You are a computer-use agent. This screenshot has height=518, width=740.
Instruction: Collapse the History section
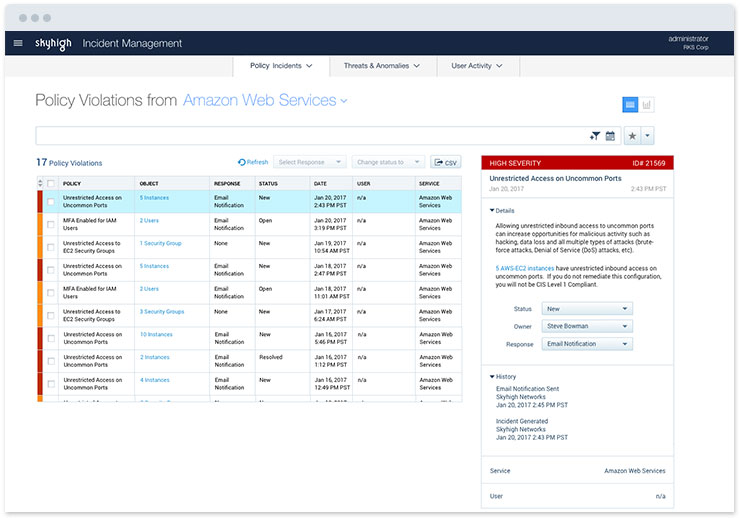tap(503, 376)
